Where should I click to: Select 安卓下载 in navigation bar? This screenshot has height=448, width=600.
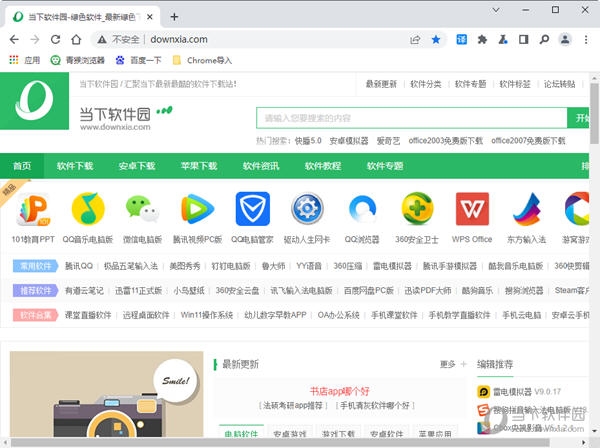tap(137, 166)
